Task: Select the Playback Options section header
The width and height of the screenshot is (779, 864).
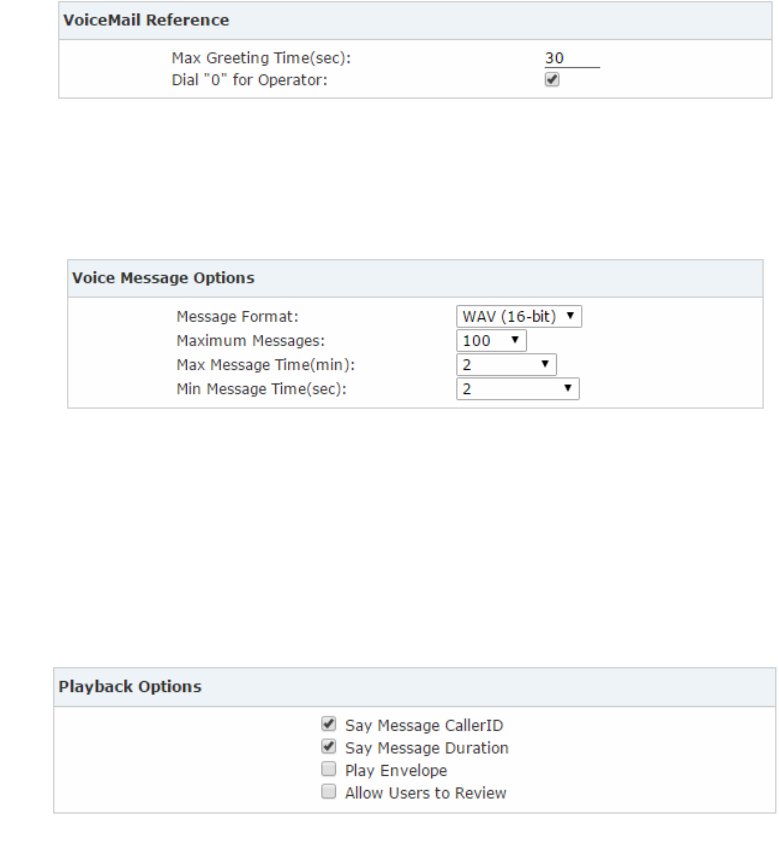Action: tap(130, 687)
